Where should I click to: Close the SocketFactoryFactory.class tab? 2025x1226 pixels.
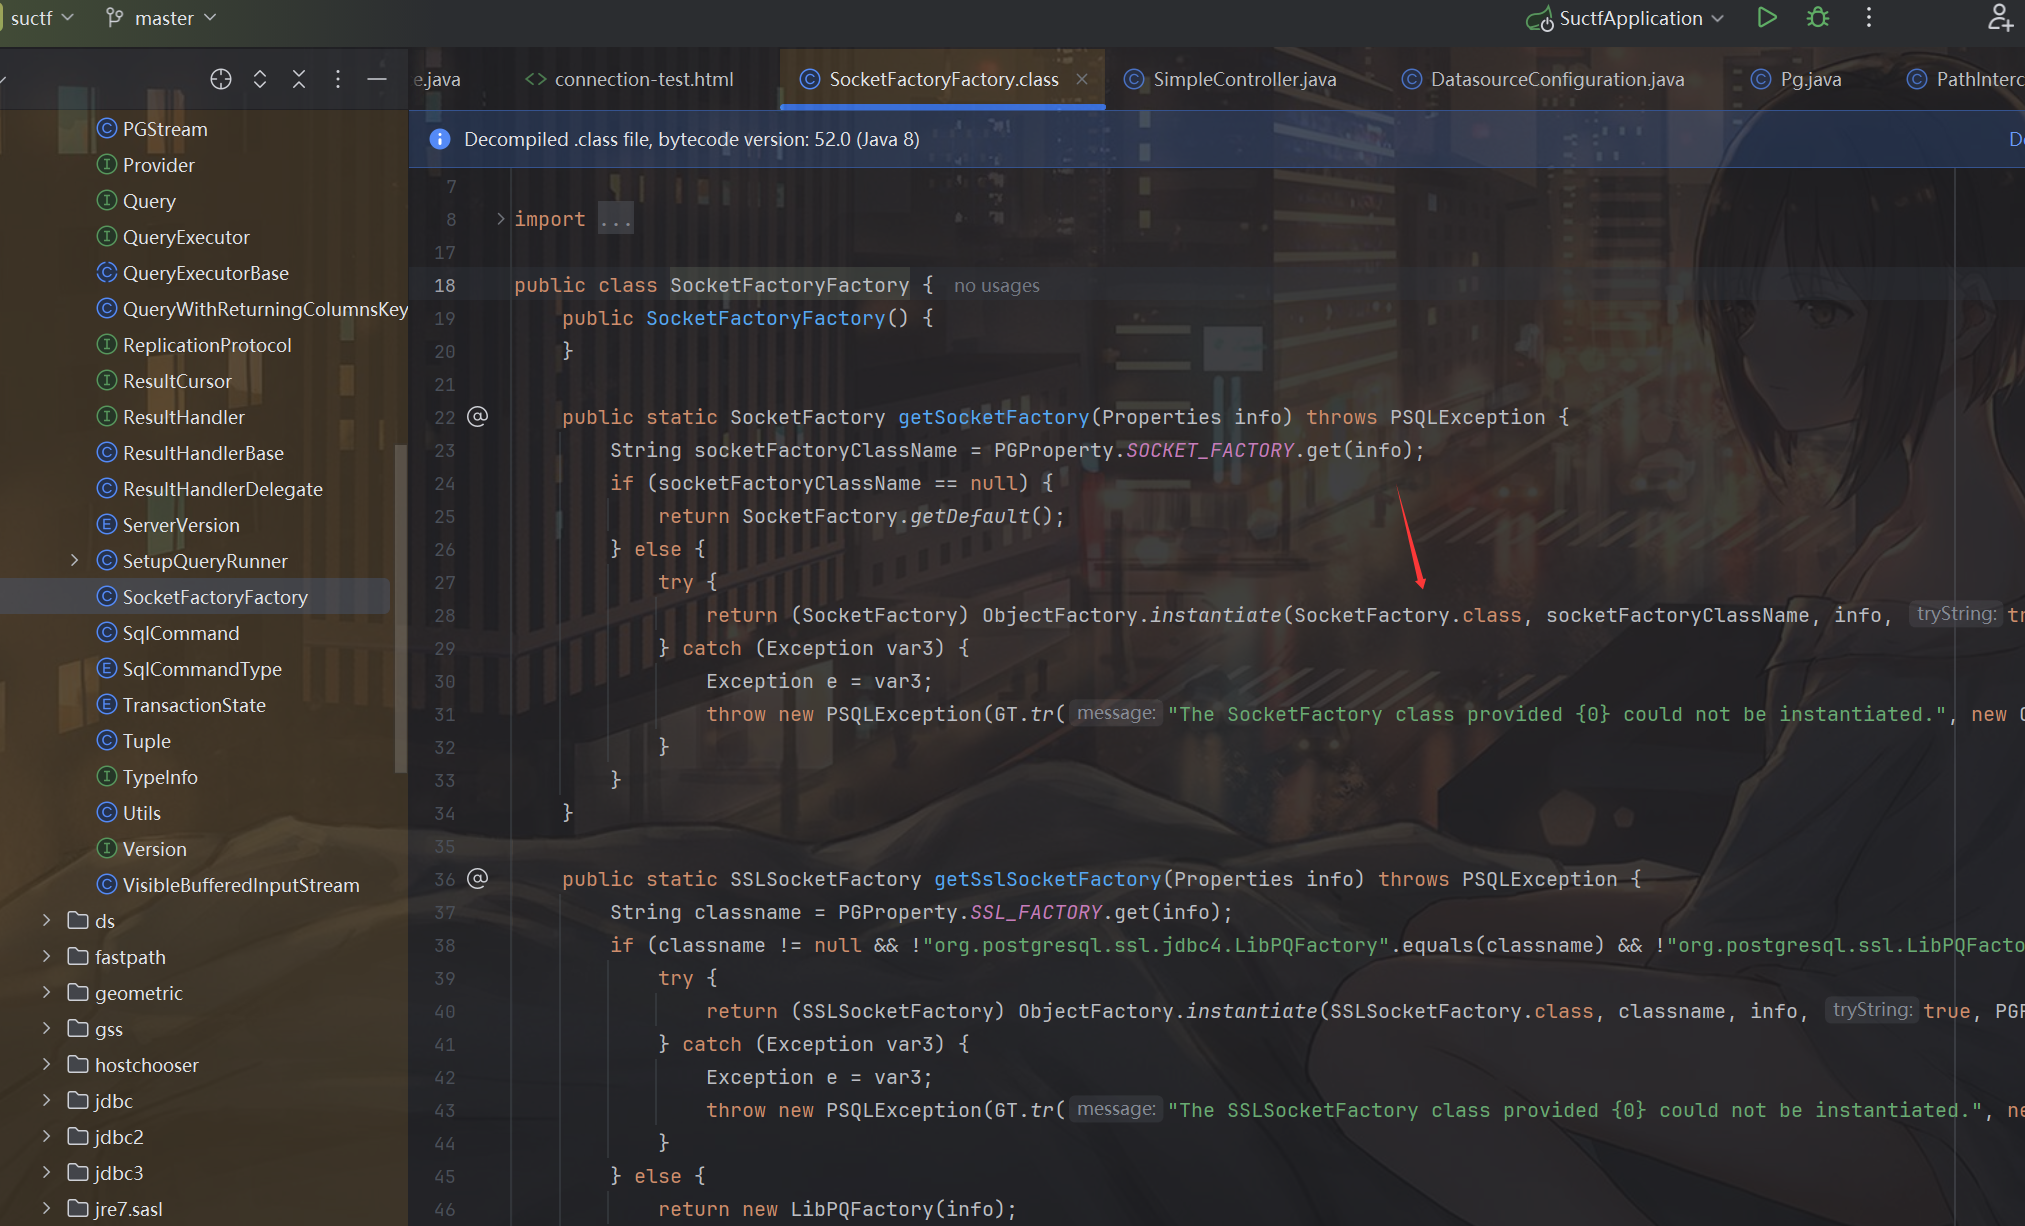coord(1082,79)
